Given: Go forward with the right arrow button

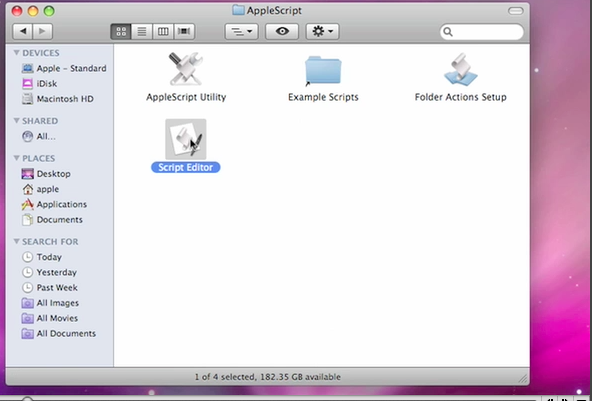Looking at the screenshot, I should click(42, 31).
